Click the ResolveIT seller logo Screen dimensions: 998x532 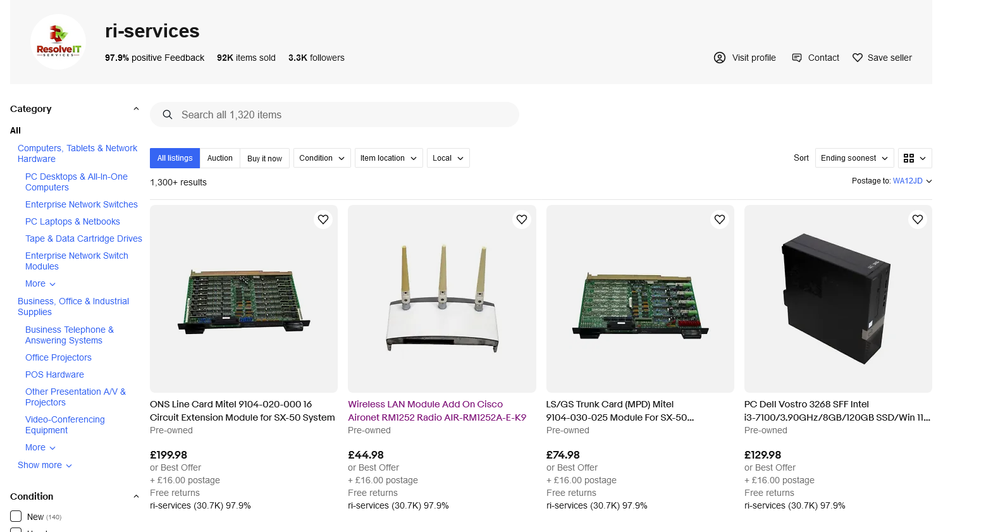pos(57,41)
